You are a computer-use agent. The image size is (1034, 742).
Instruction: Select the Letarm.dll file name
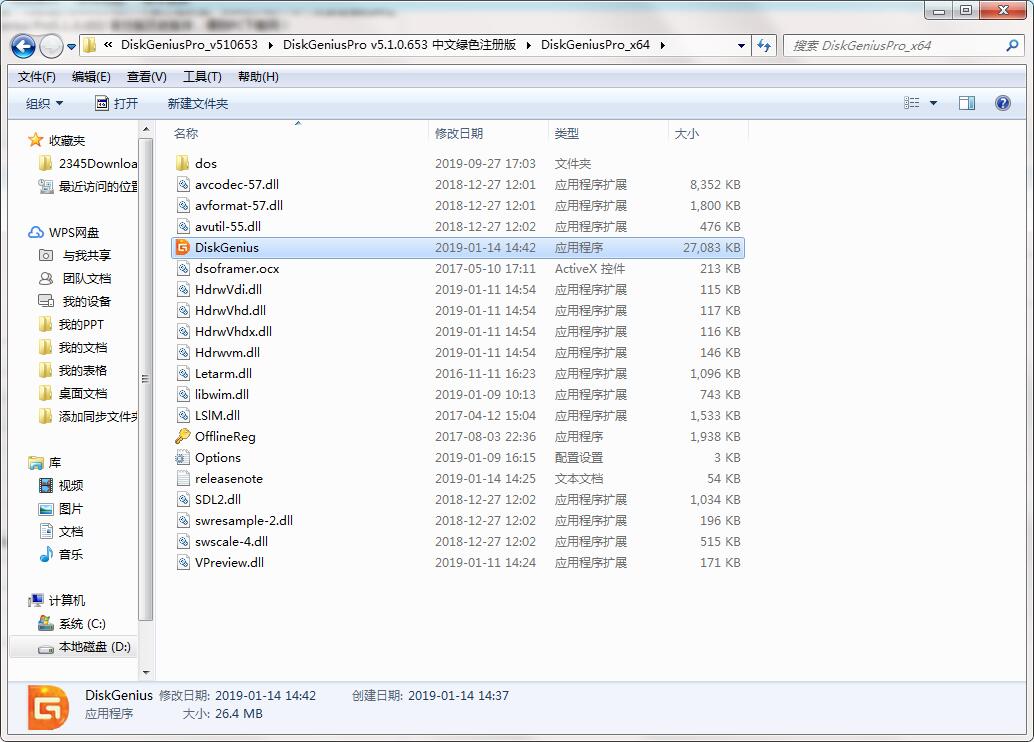point(223,374)
